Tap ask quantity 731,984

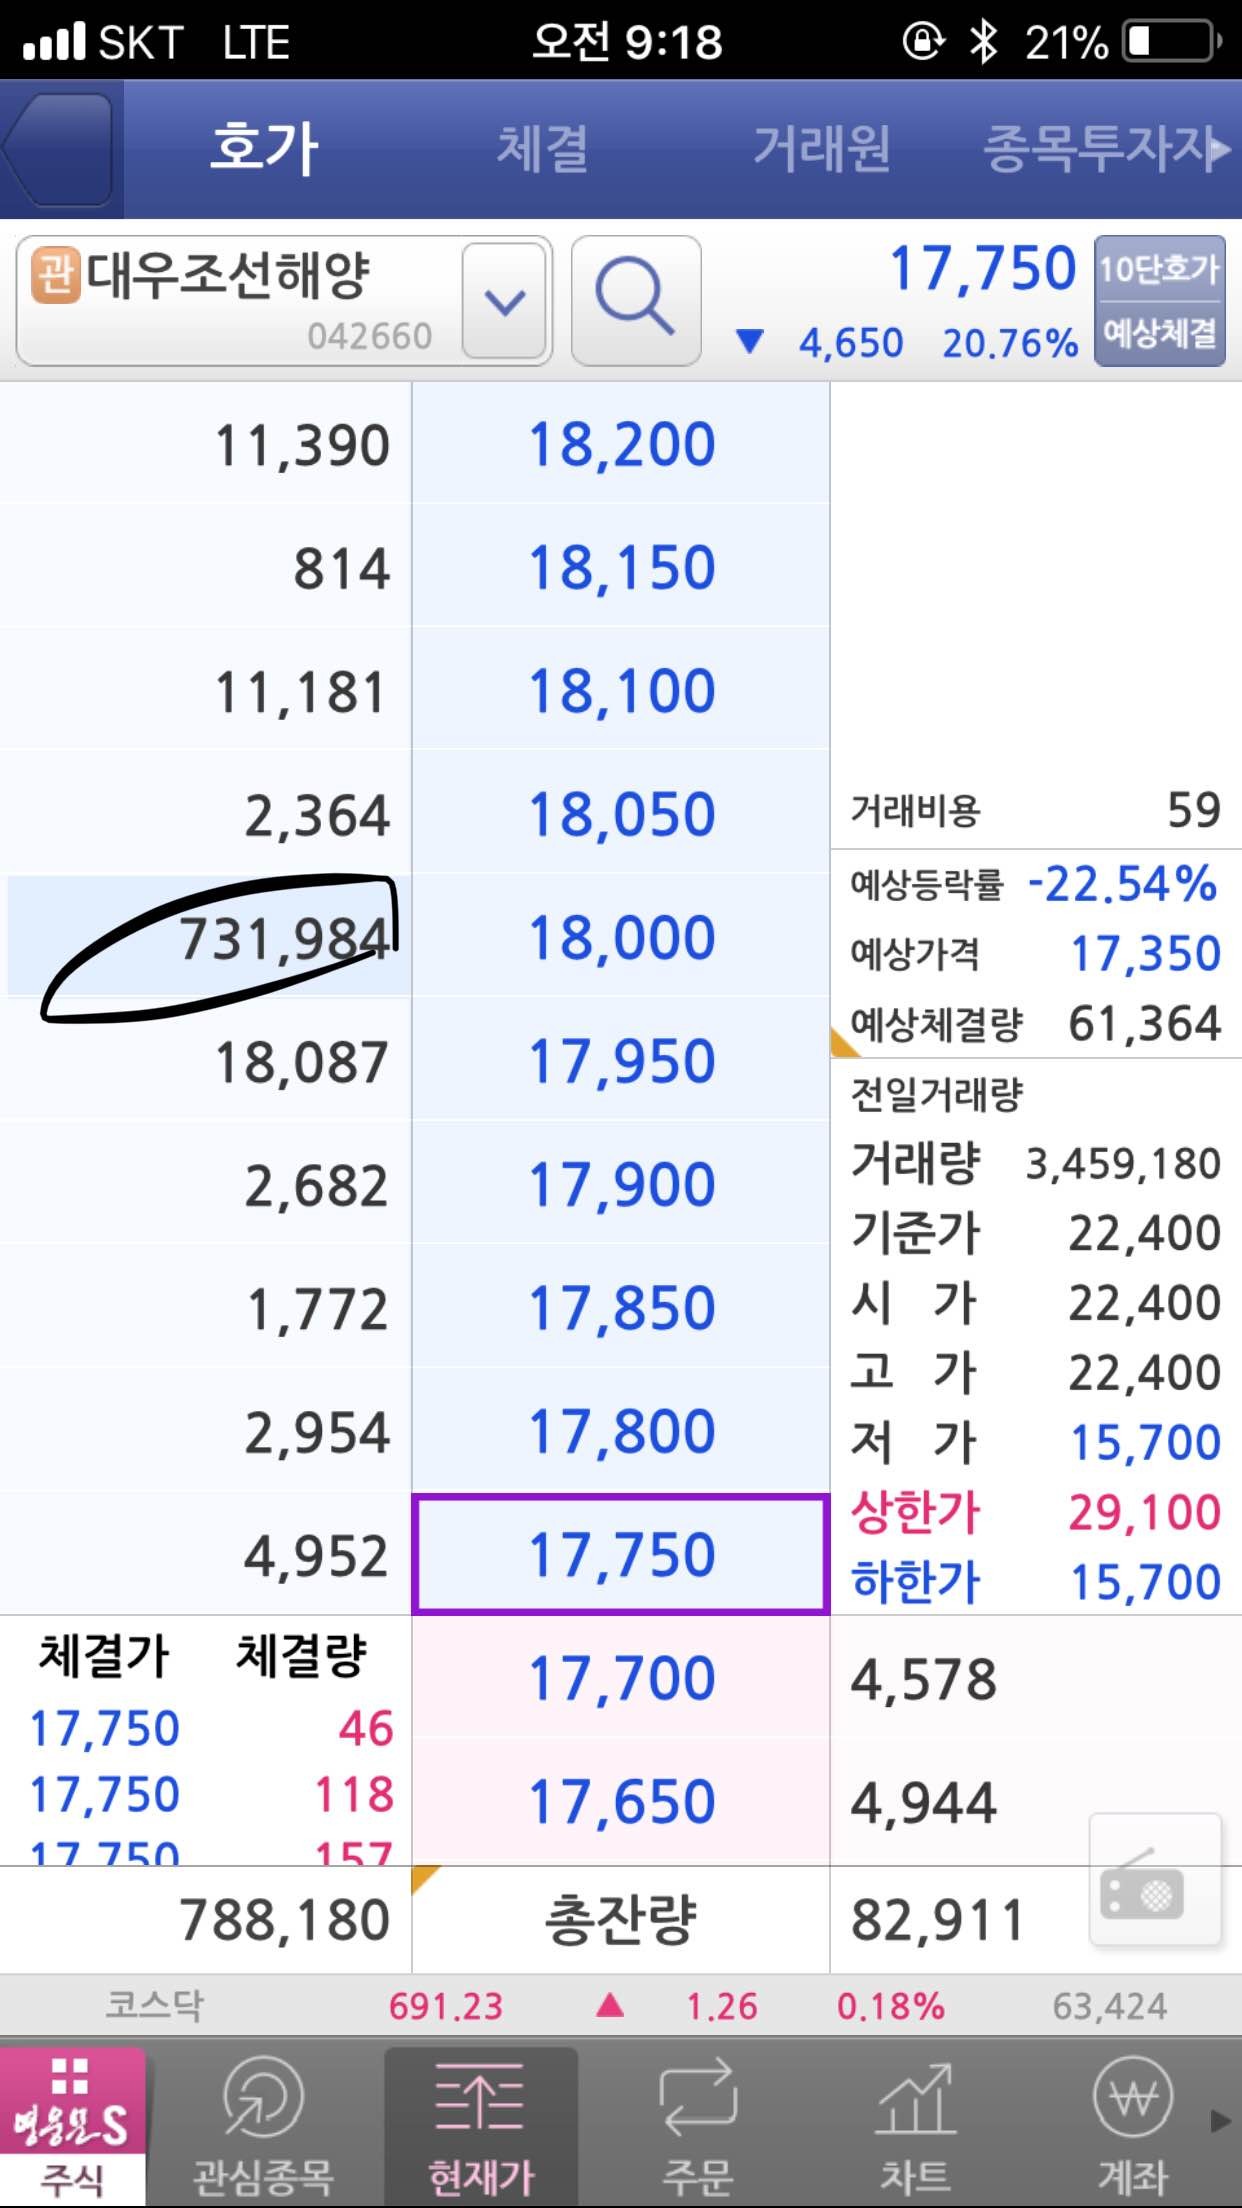[284, 939]
